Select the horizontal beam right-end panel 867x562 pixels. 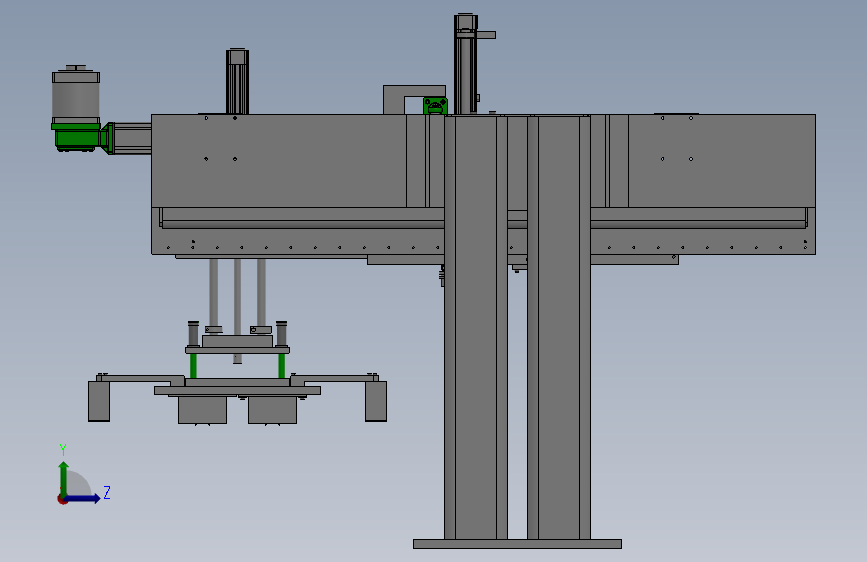pos(722,161)
